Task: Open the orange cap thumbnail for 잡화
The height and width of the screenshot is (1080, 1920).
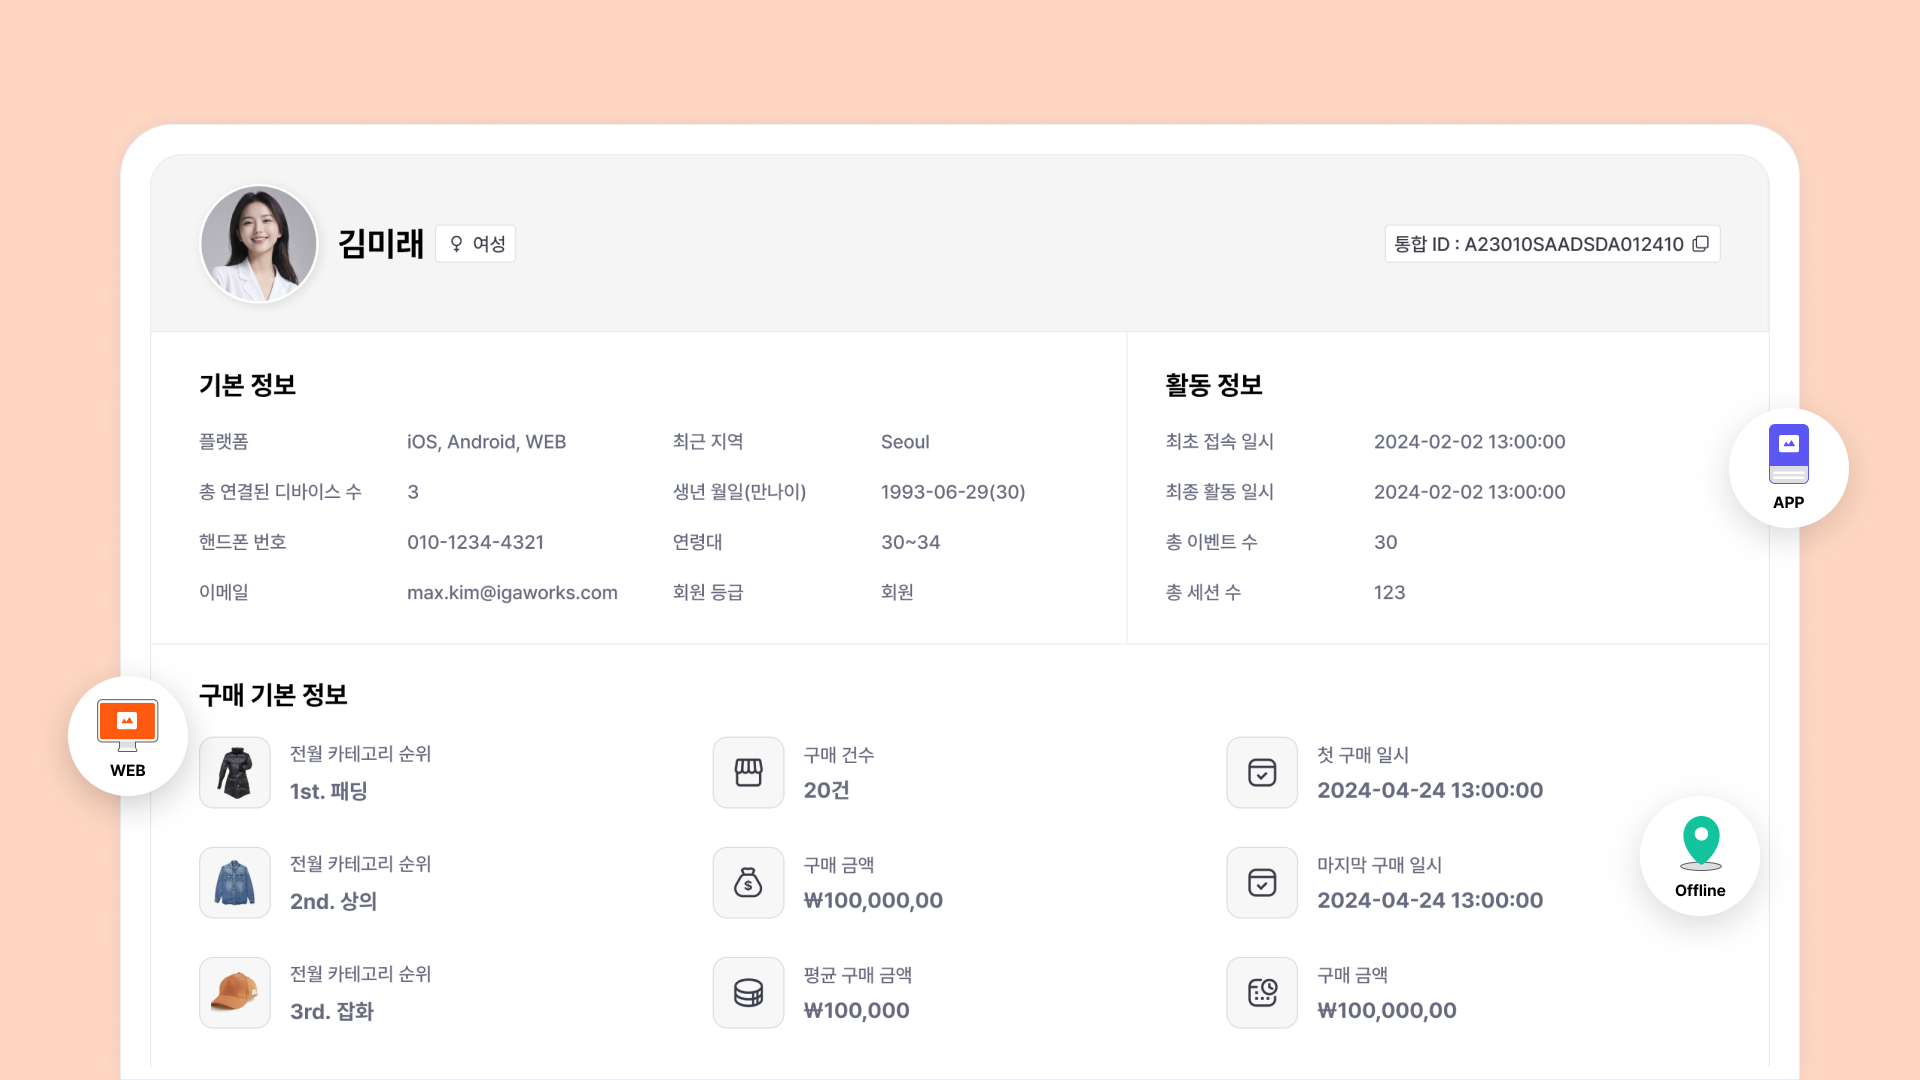Action: point(235,992)
